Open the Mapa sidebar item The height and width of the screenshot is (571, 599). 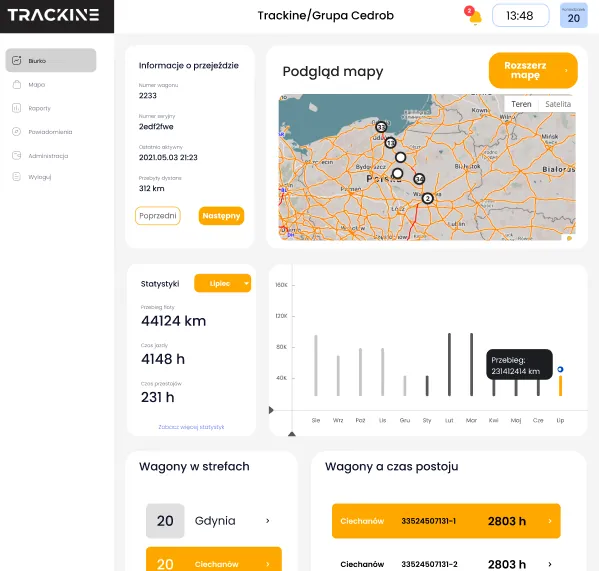coord(36,84)
